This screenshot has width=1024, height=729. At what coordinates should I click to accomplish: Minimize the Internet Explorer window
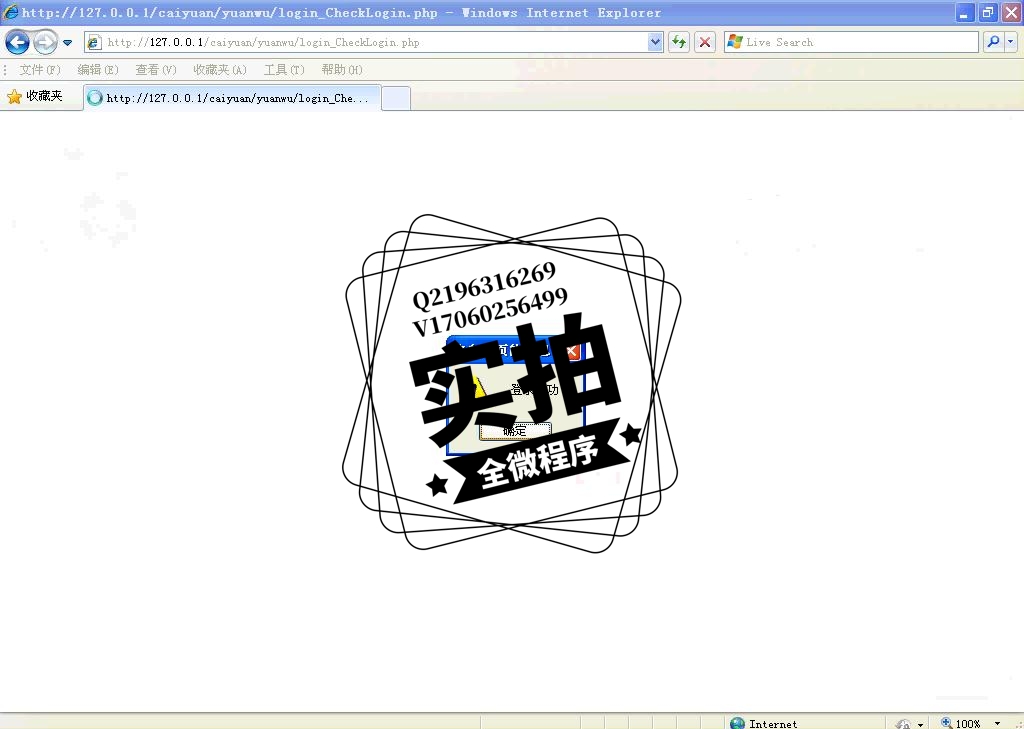[964, 13]
